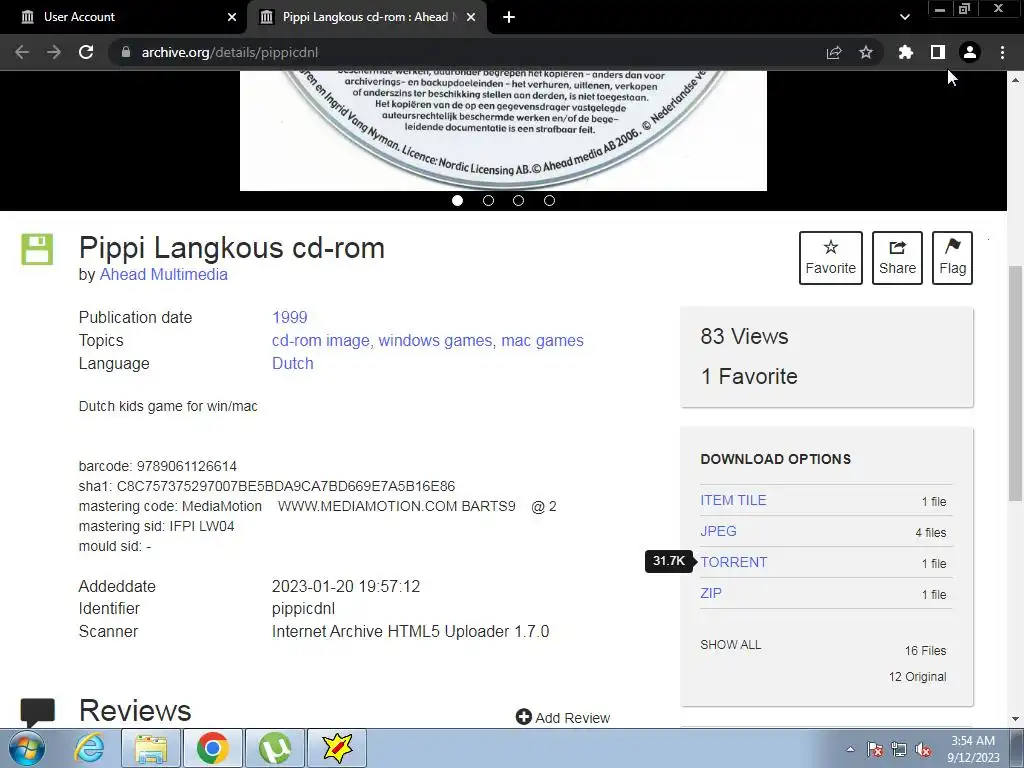
Task: Click the lock site info icon
Action: [x=126, y=52]
